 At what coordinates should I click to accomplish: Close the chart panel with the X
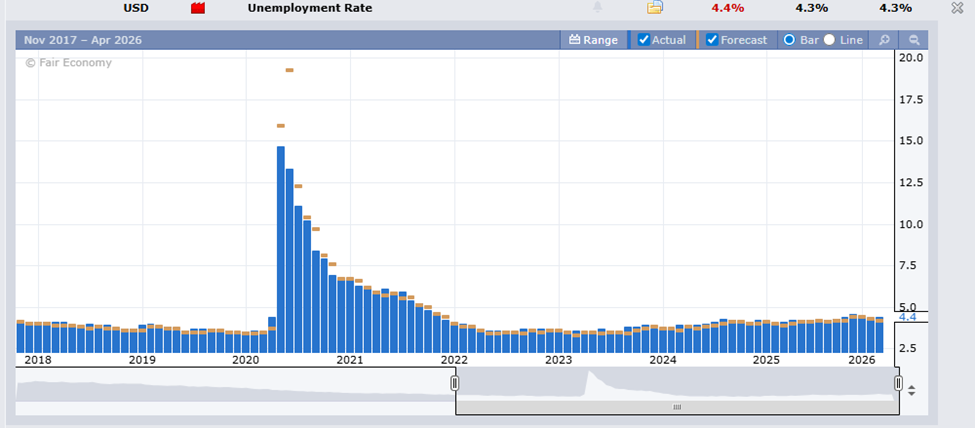pyautogui.click(x=957, y=8)
